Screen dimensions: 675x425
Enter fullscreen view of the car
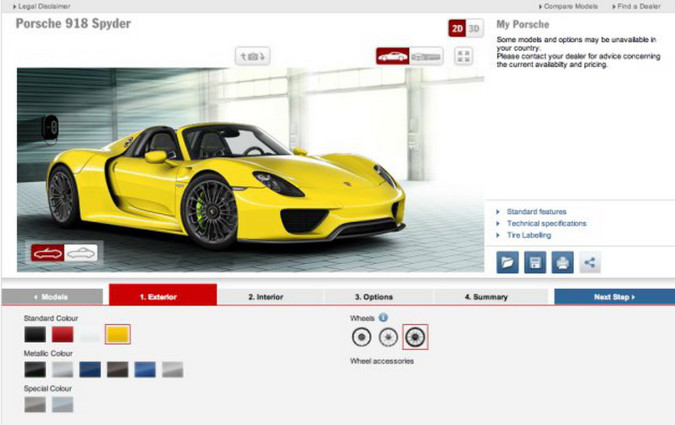coord(463,56)
